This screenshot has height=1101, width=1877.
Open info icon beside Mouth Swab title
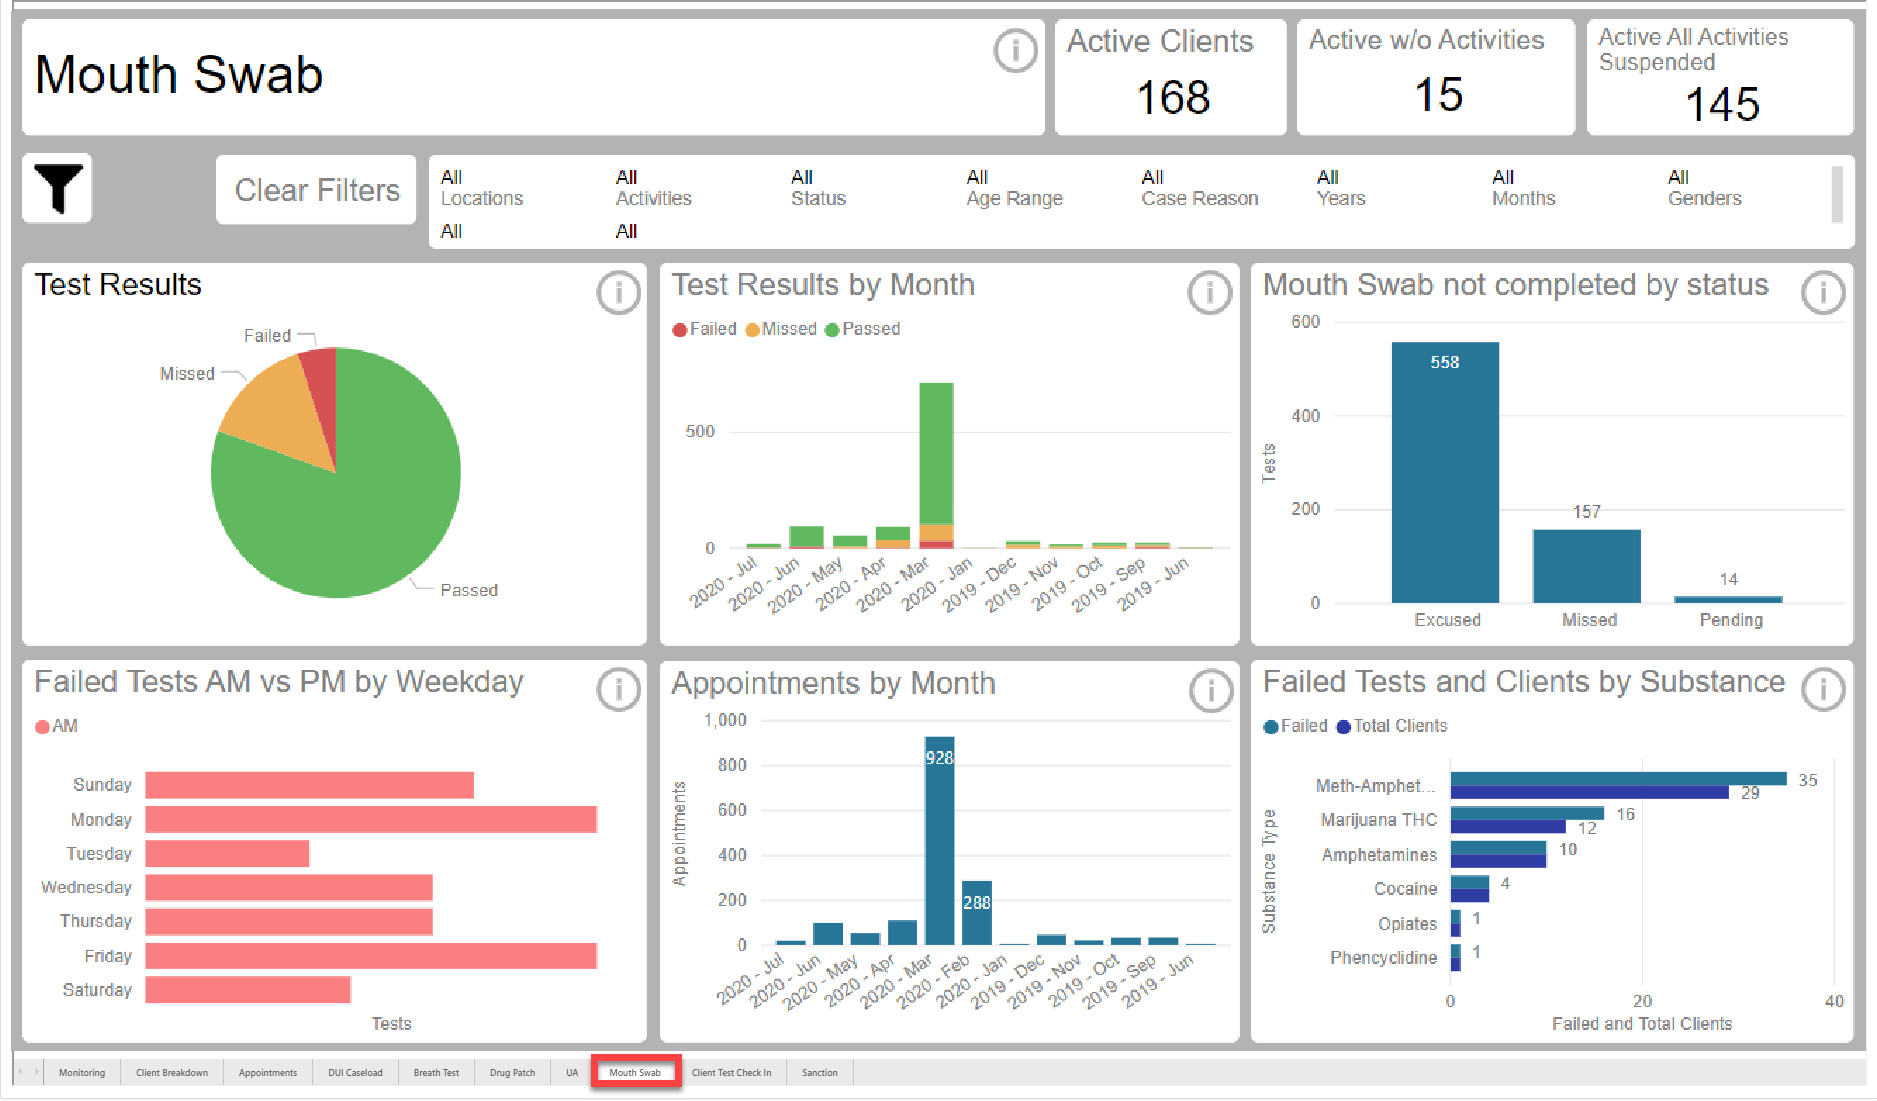click(x=1015, y=49)
